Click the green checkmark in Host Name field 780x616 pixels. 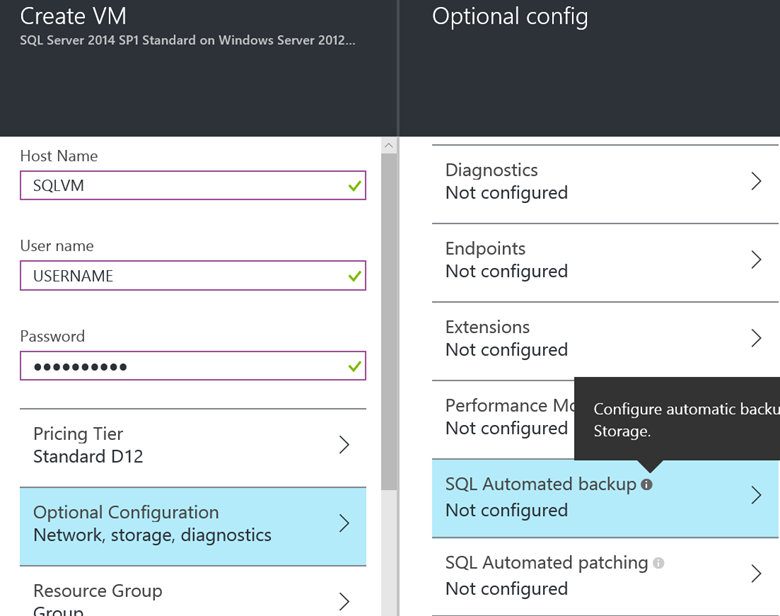[355, 186]
